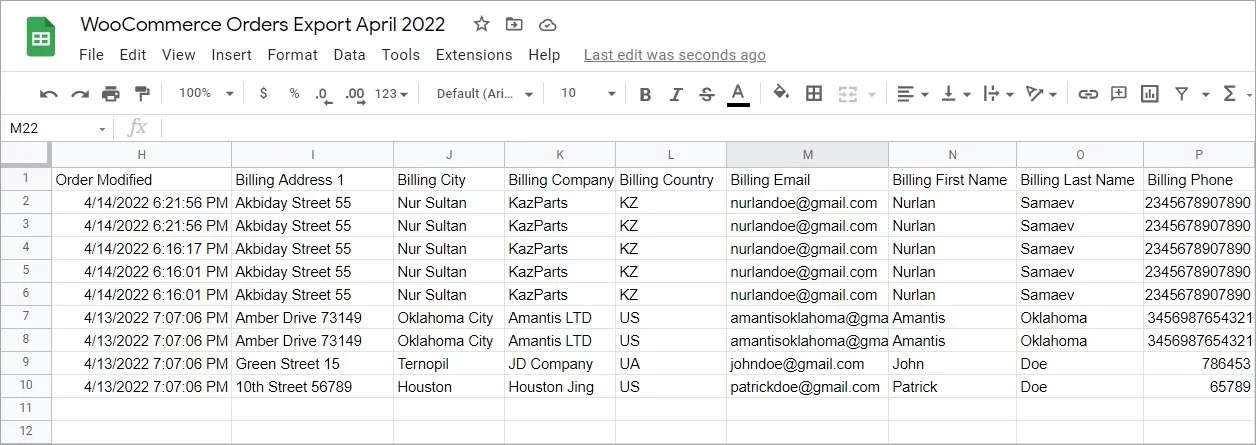
Task: Open the zoom 100% dropdown
Action: tap(206, 93)
